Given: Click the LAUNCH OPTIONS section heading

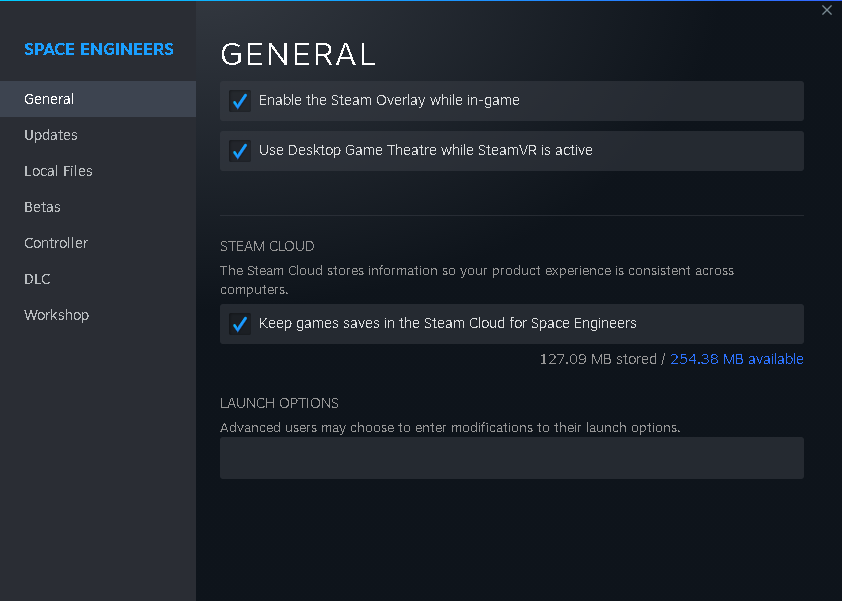Looking at the screenshot, I should pos(279,403).
